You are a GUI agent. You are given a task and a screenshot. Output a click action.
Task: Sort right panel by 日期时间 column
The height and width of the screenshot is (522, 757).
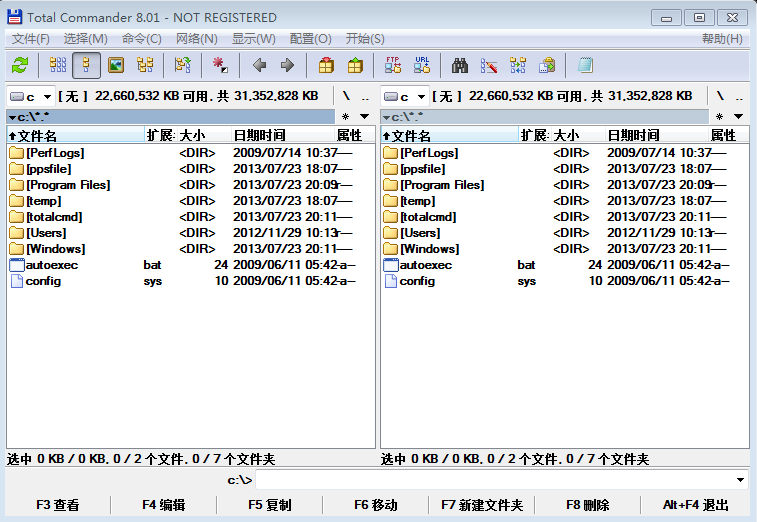pyautogui.click(x=657, y=135)
